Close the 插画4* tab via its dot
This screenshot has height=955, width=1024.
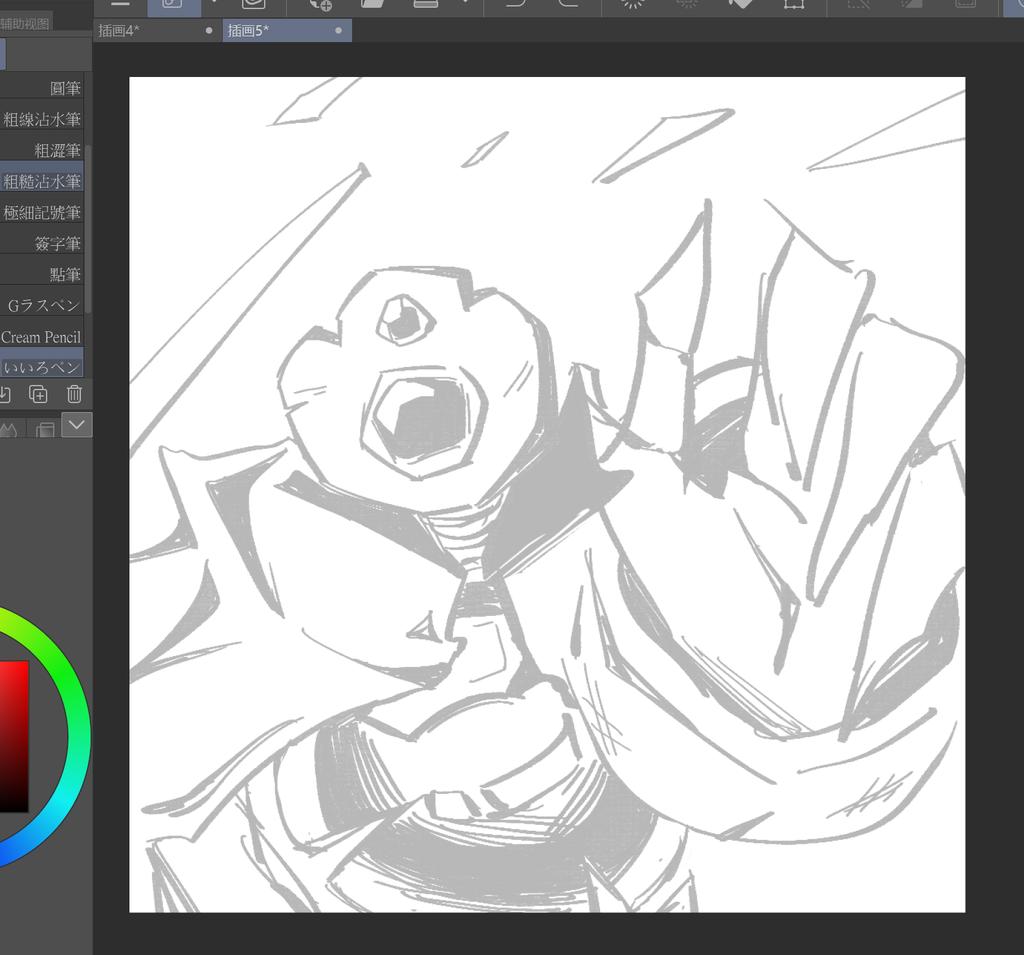click(x=209, y=30)
